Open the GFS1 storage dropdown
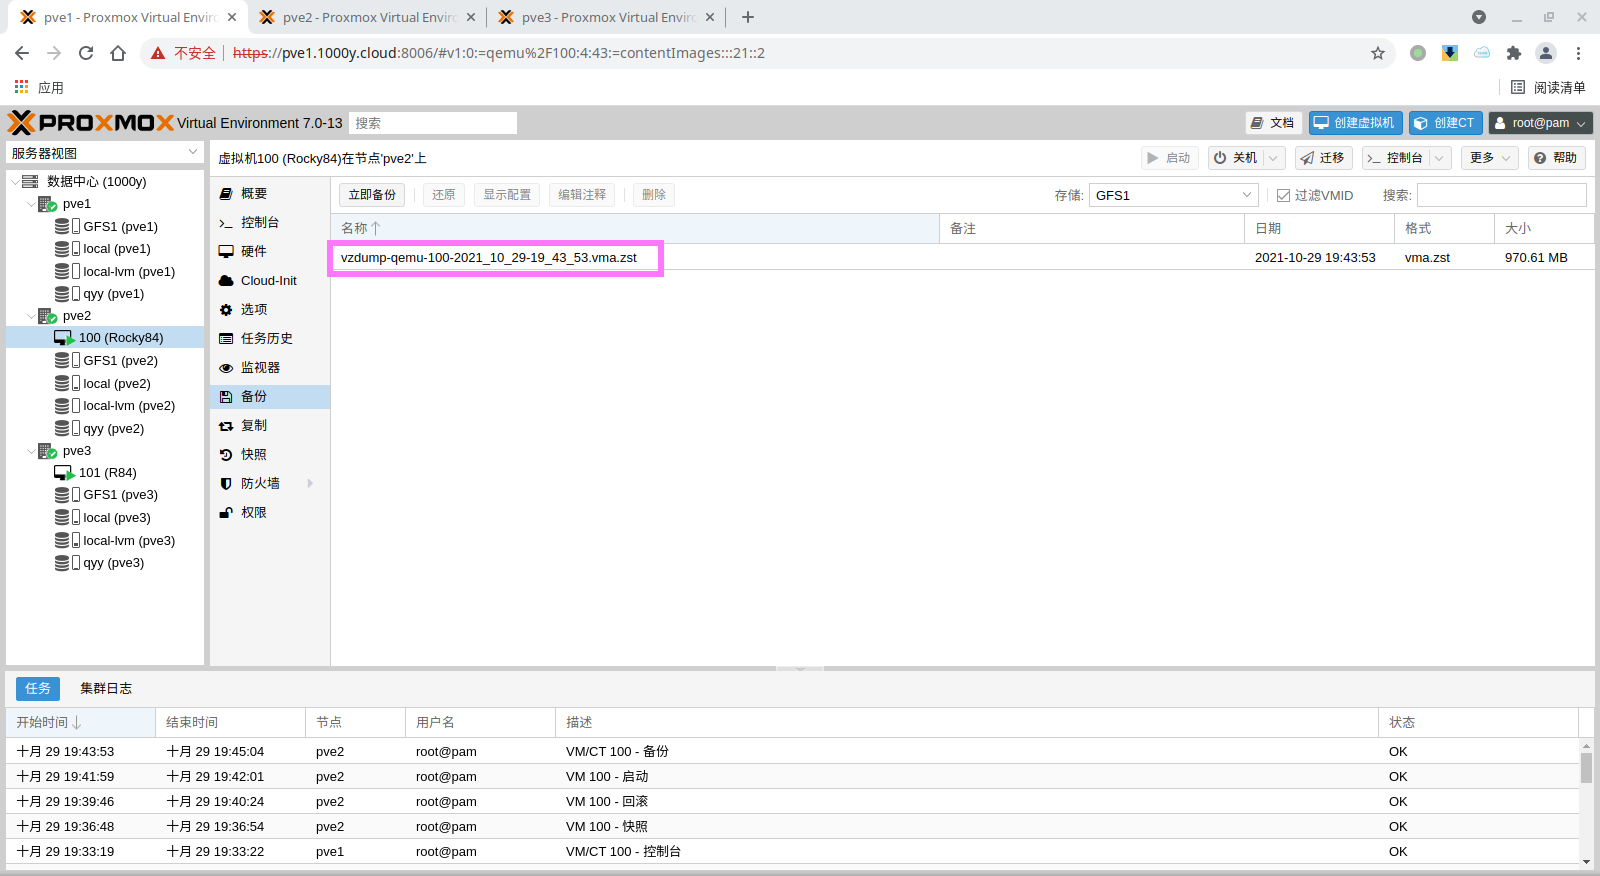 tap(1246, 195)
